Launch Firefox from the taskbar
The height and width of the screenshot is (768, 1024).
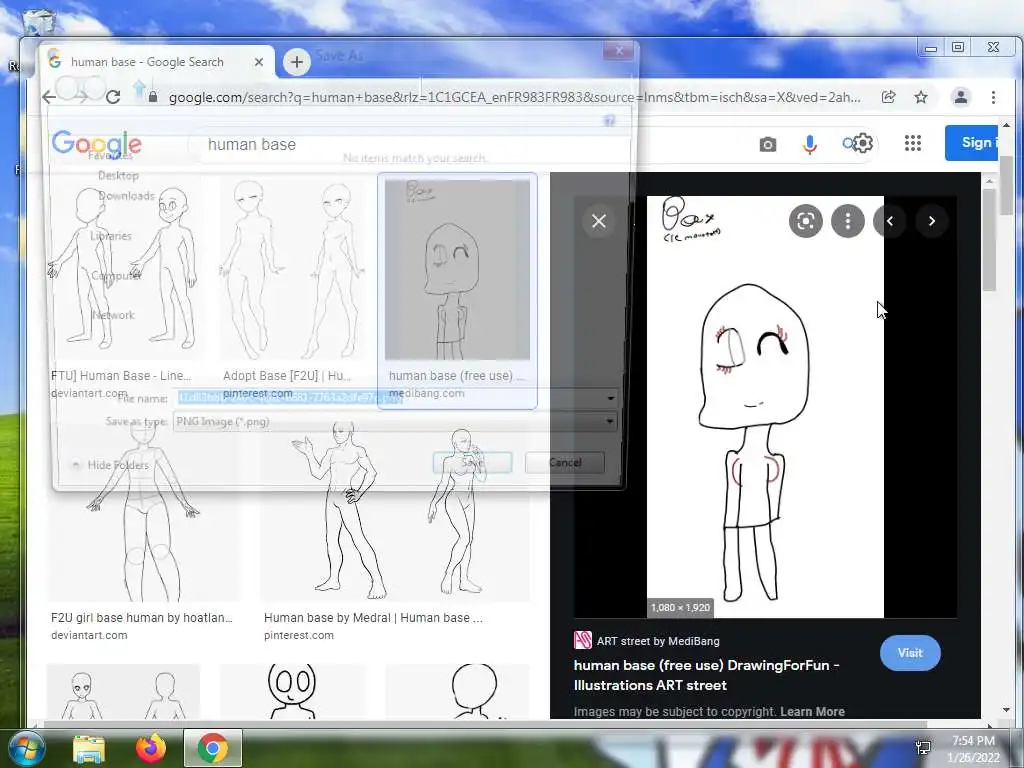(151, 748)
